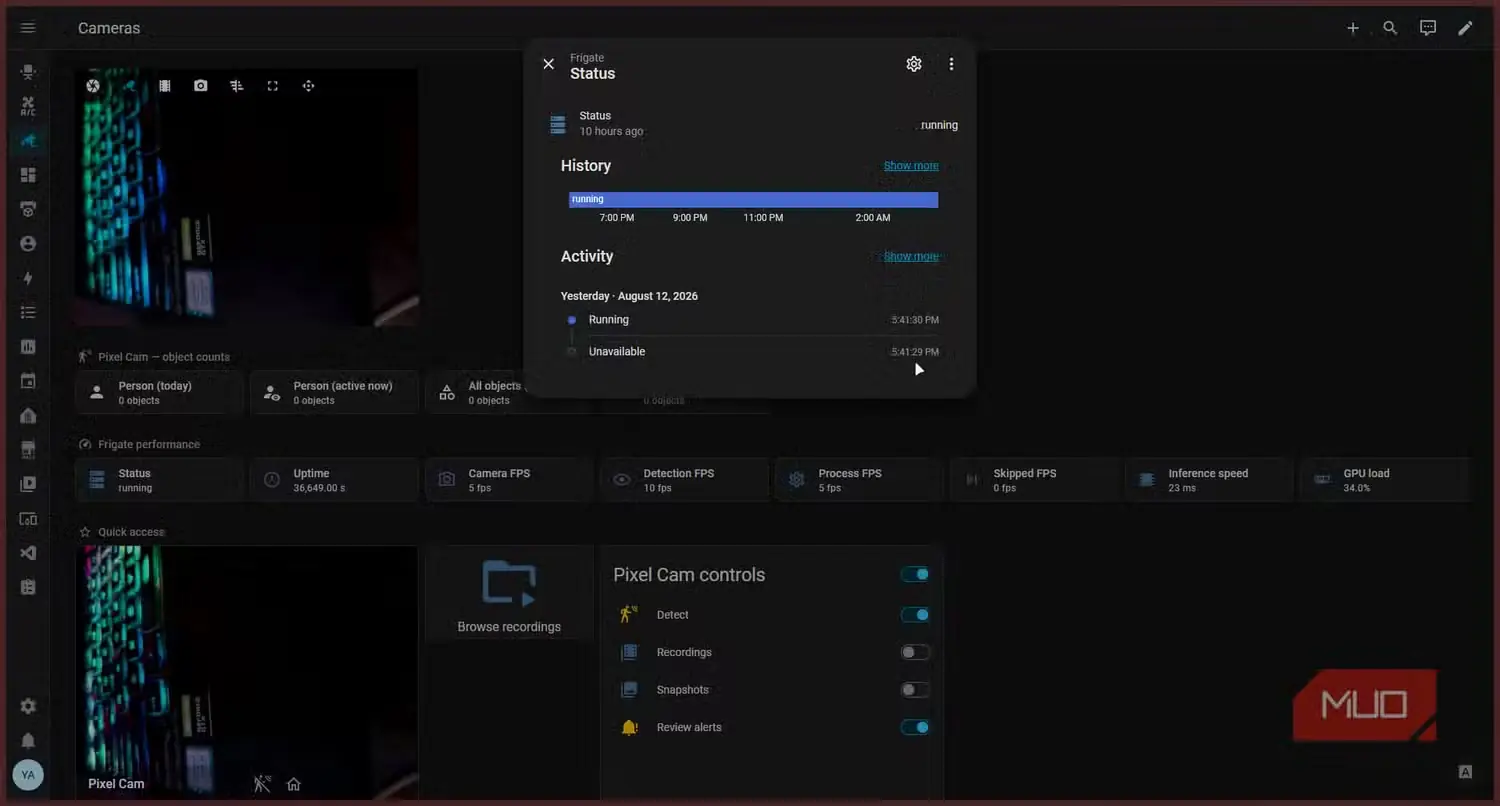The image size is (1500, 806).
Task: Click Show more next to Activity
Action: tap(911, 256)
